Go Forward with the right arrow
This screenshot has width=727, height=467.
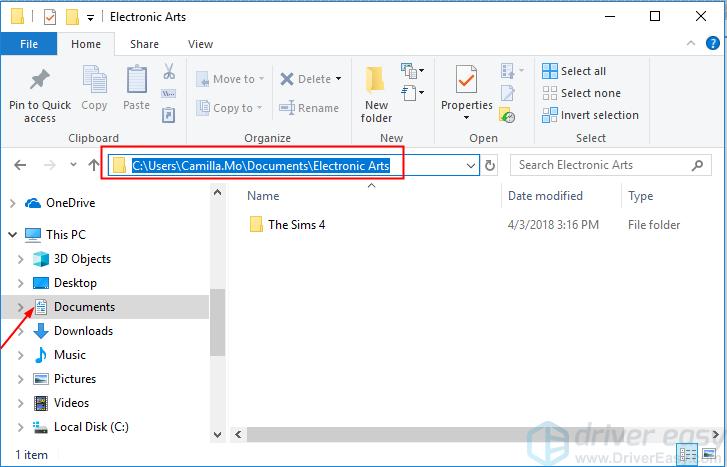[x=50, y=165]
